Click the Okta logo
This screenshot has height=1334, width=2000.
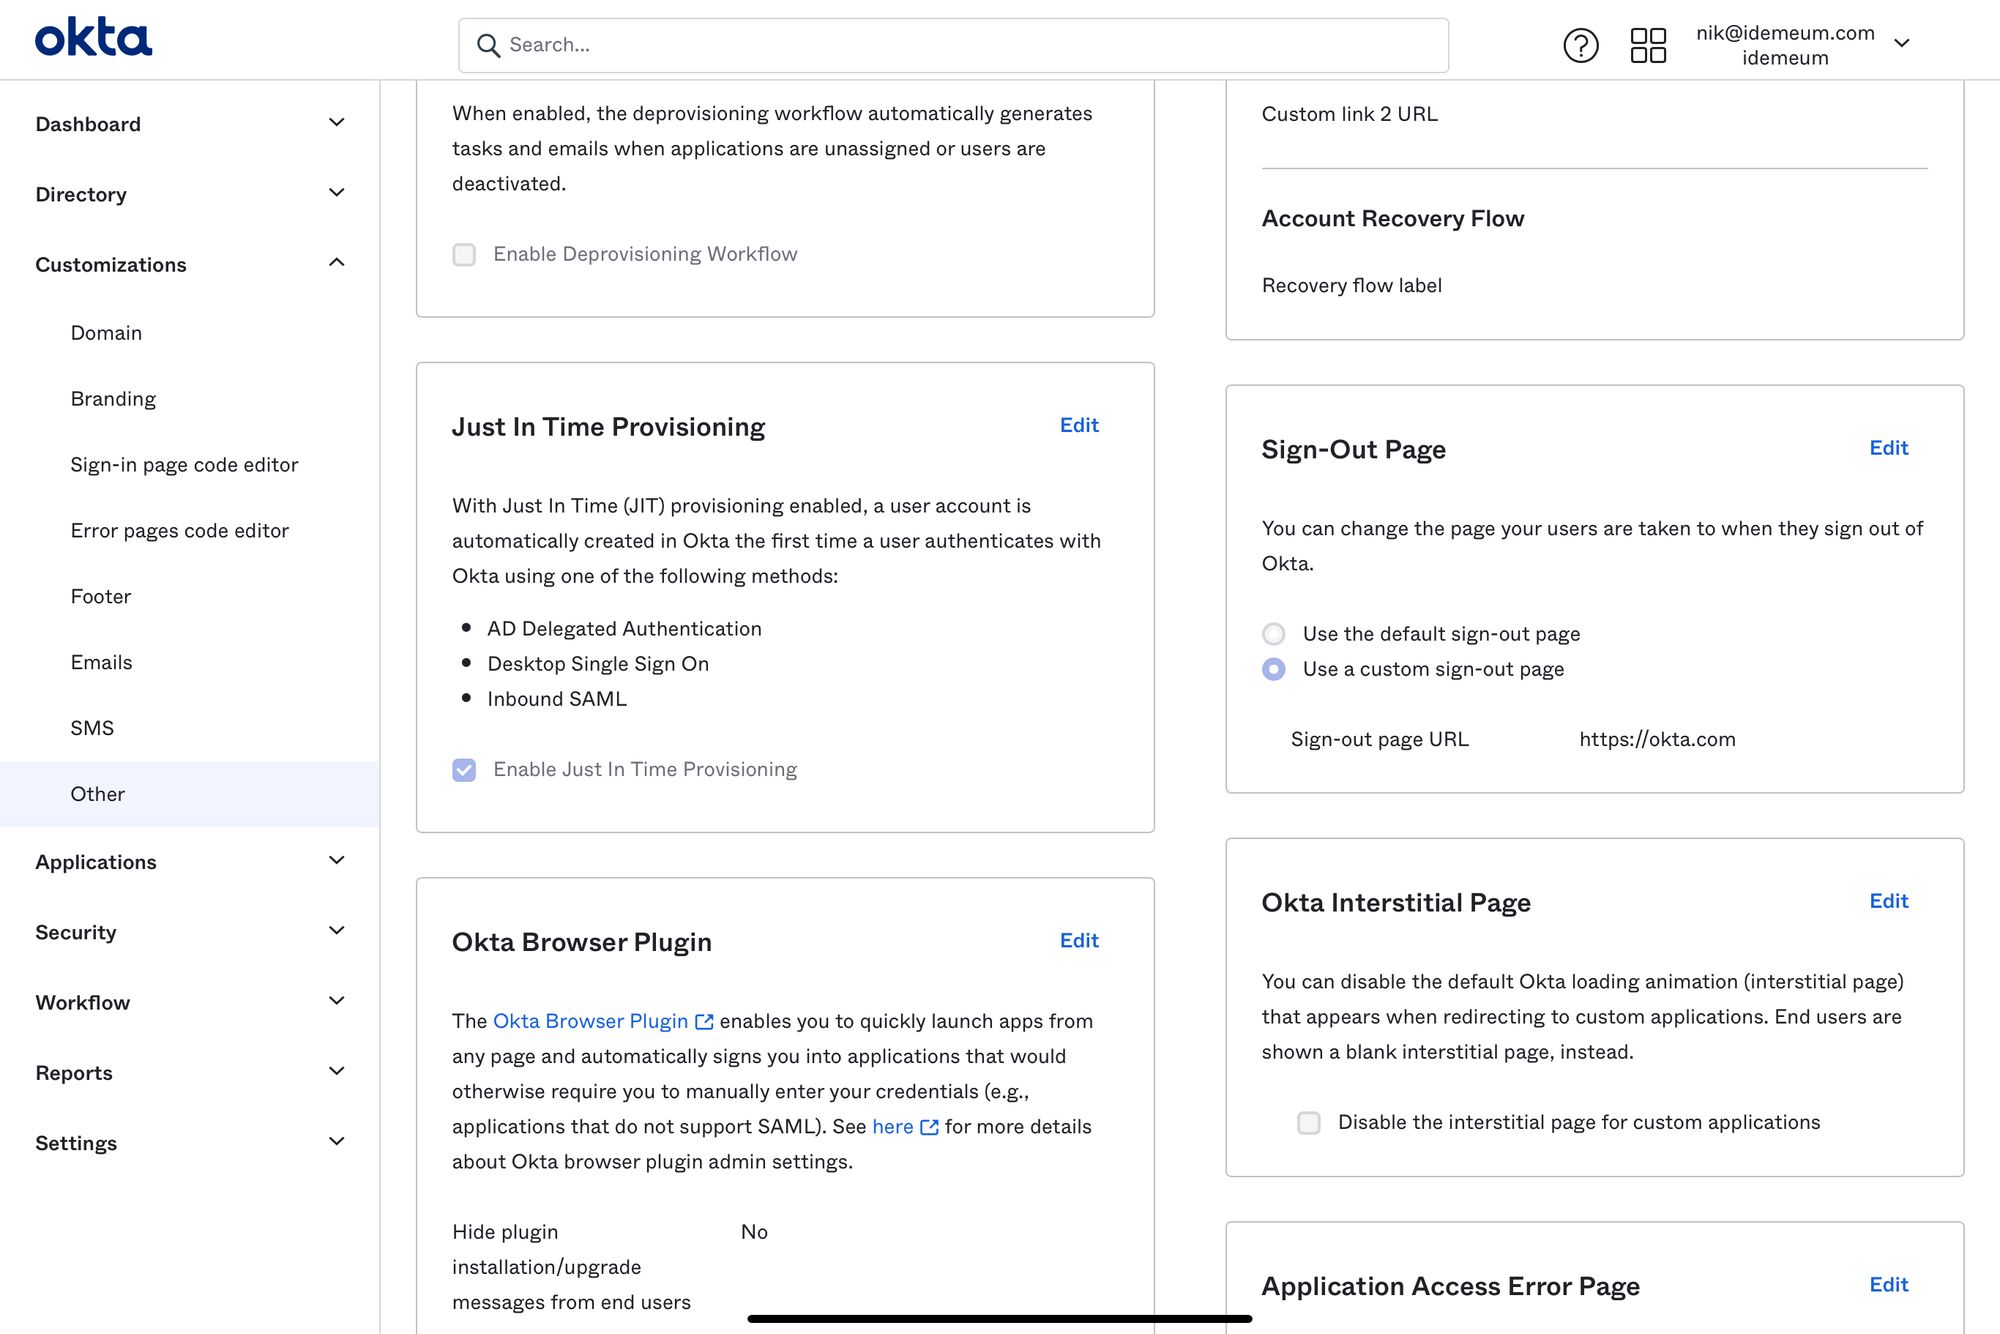[93, 37]
